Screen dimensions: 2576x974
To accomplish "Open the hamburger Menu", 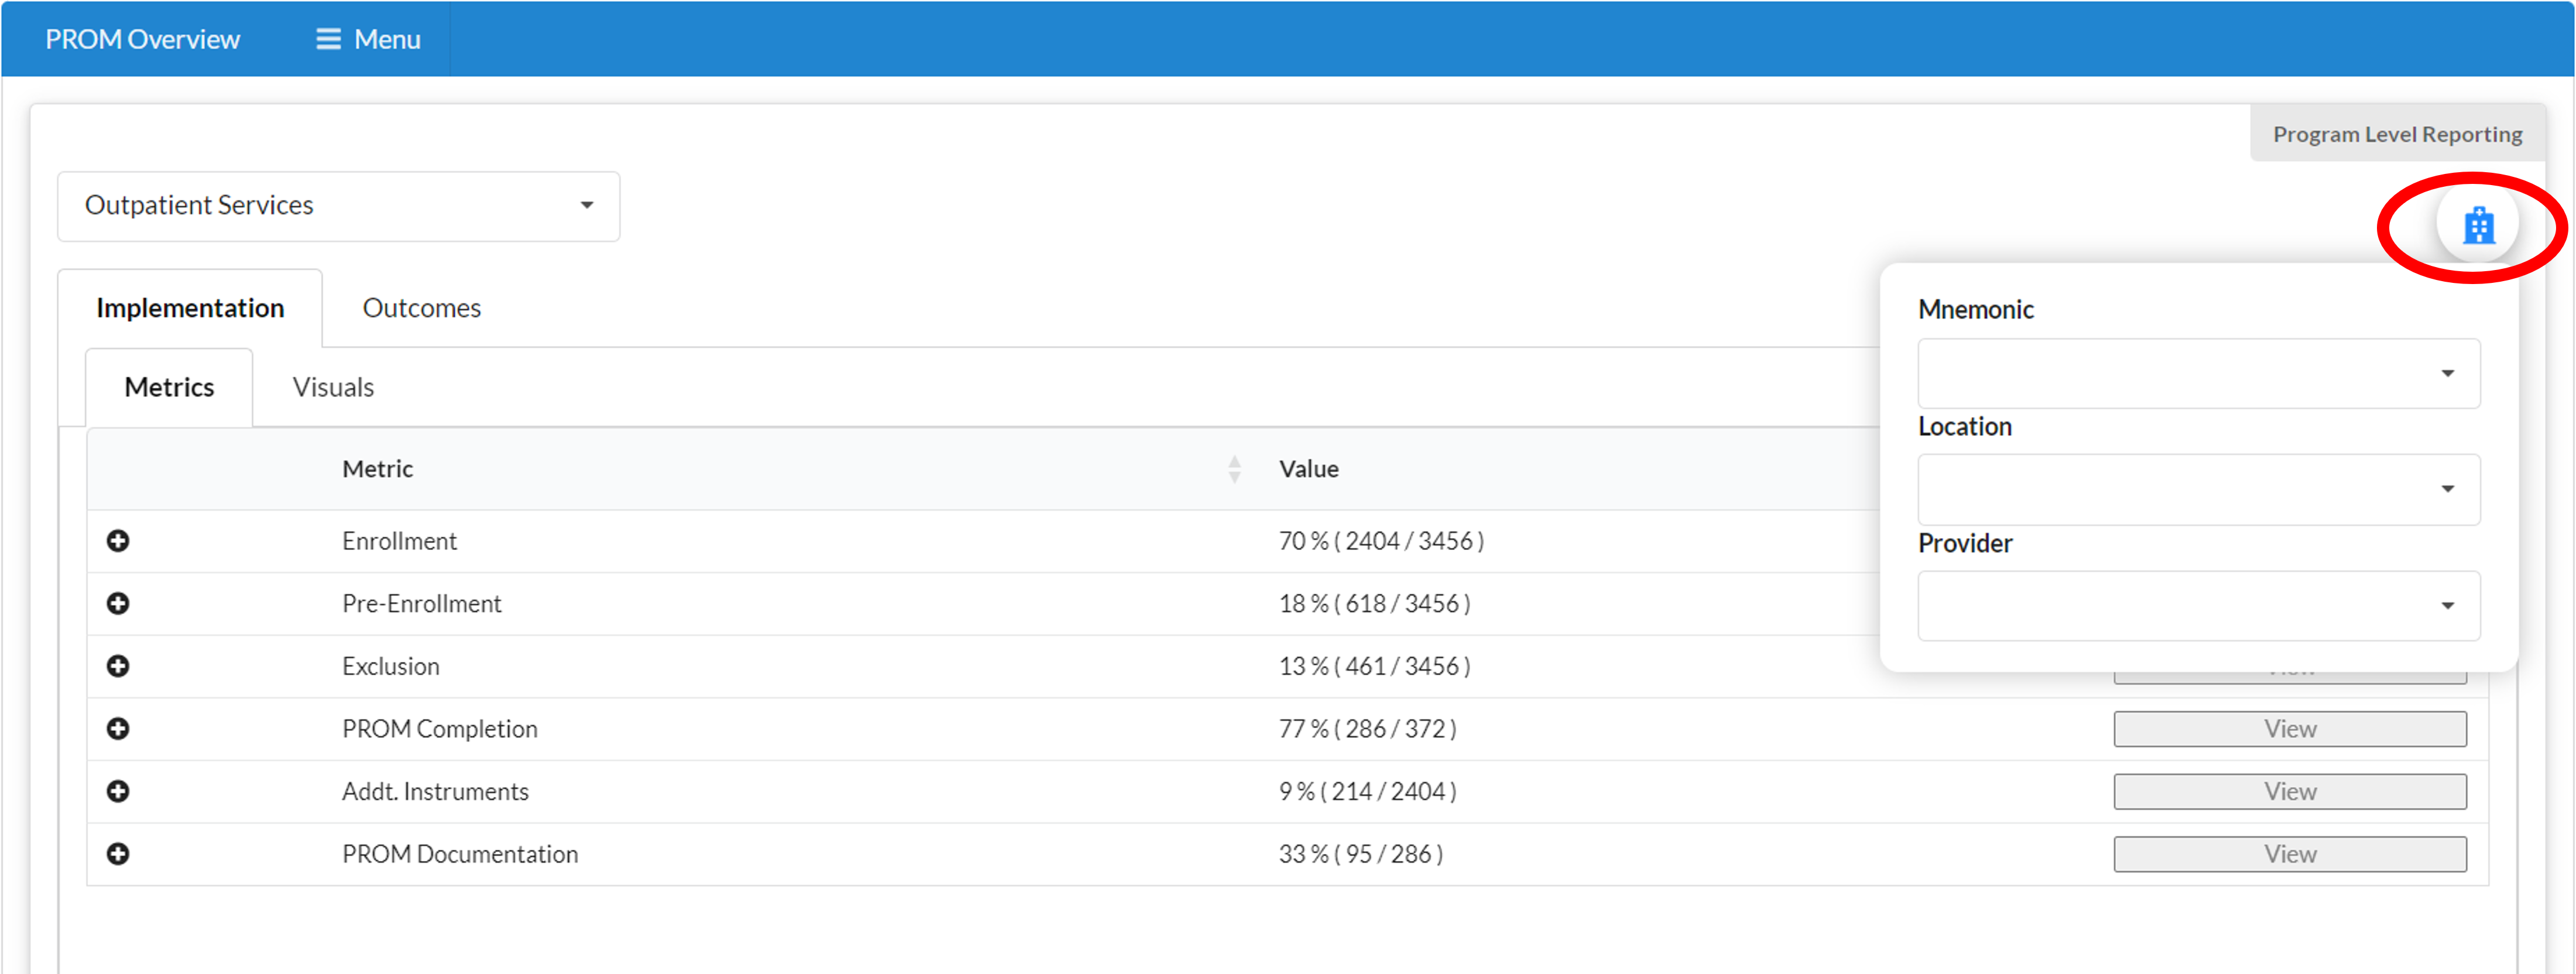I will 368,39.
